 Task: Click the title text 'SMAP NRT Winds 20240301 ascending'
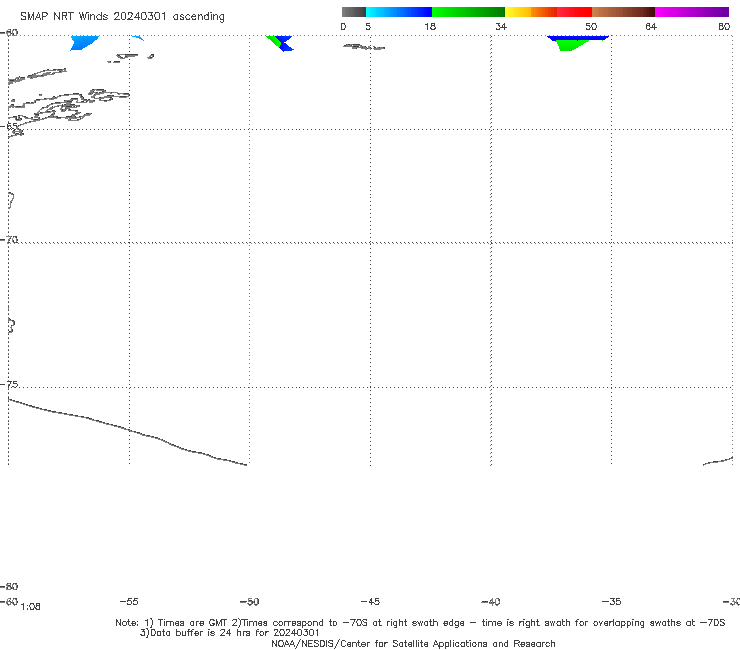122,17
